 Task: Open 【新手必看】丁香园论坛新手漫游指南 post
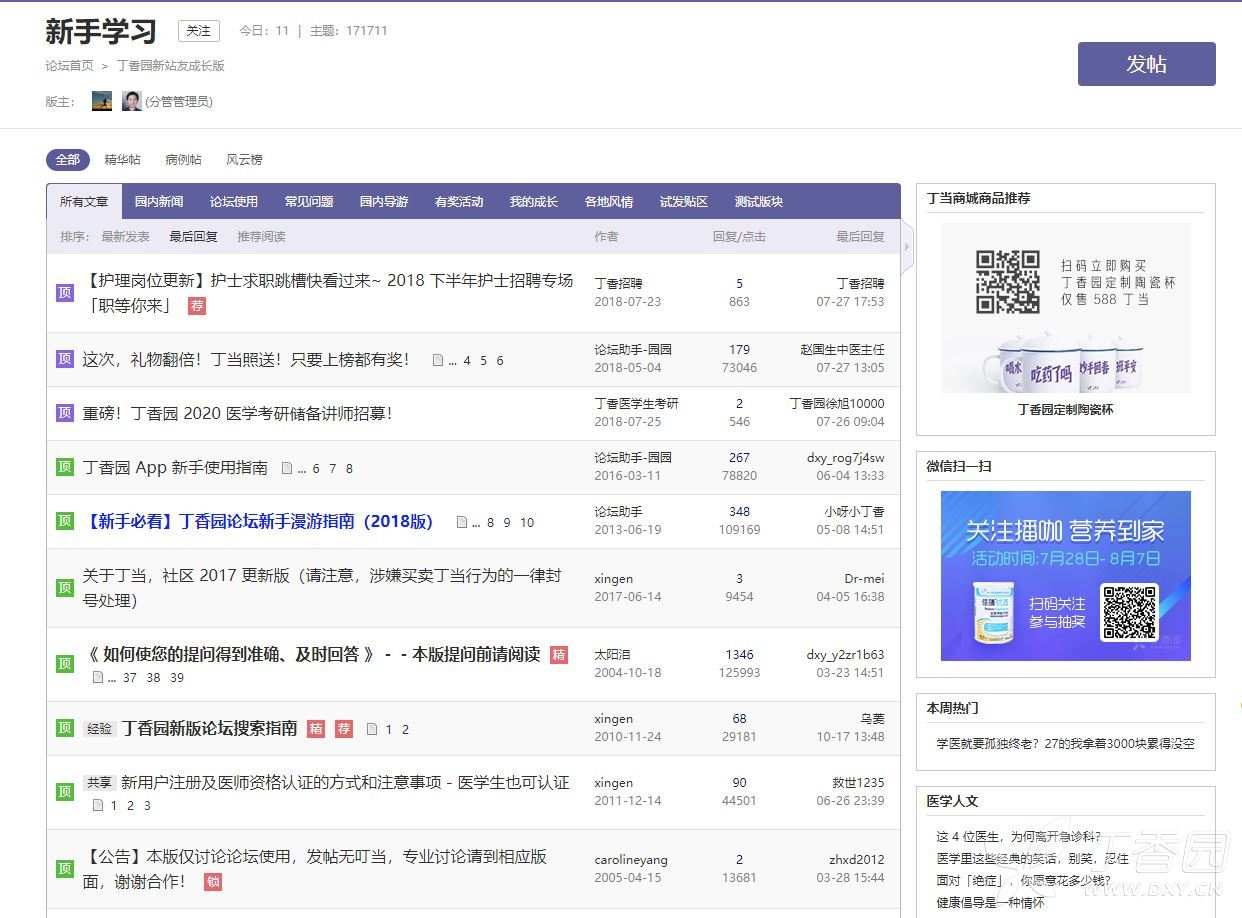tap(259, 521)
